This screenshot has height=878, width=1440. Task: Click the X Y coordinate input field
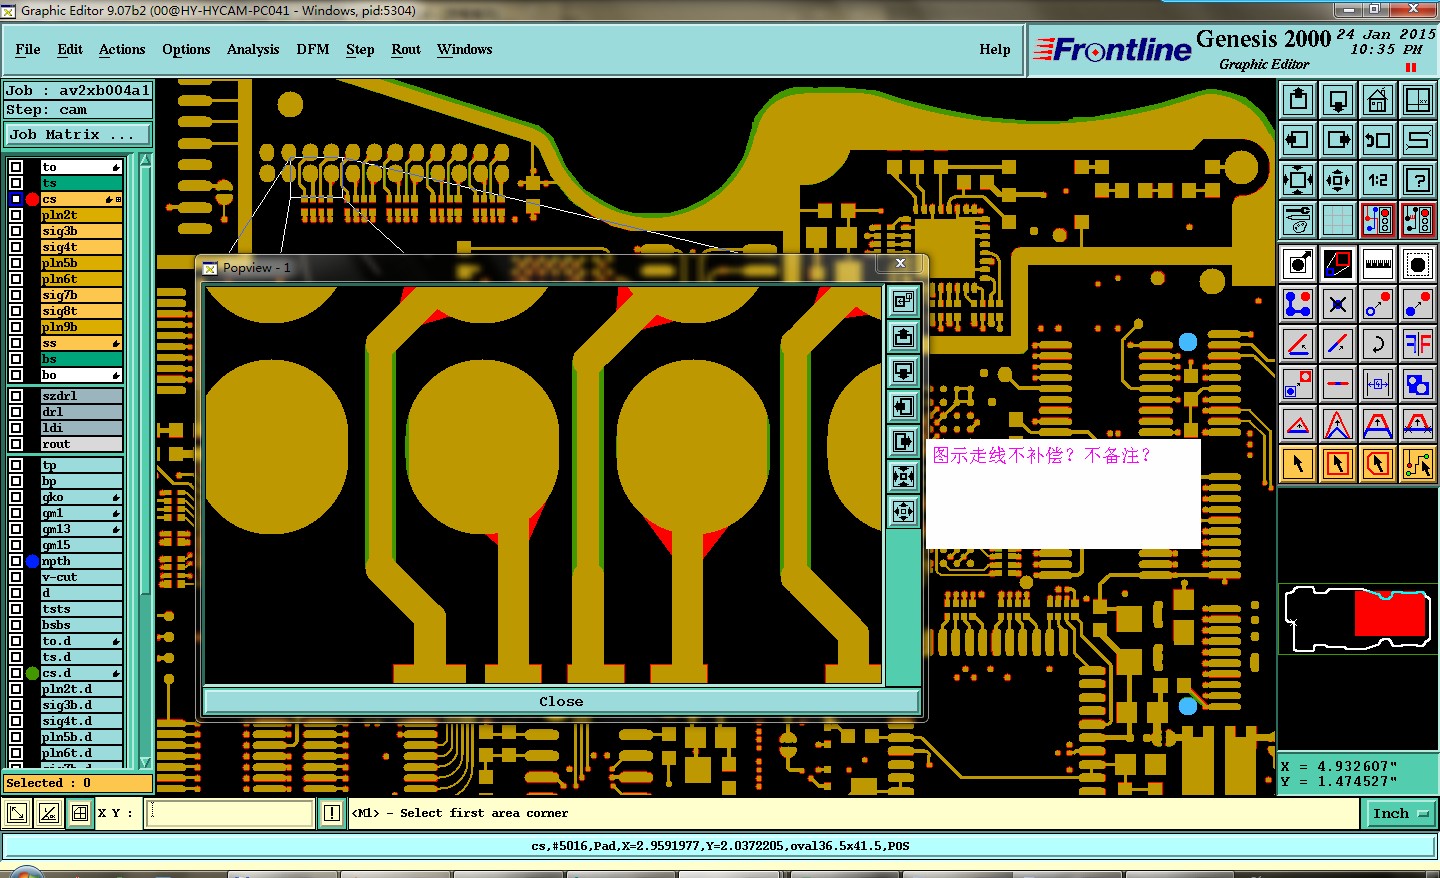pos(230,813)
